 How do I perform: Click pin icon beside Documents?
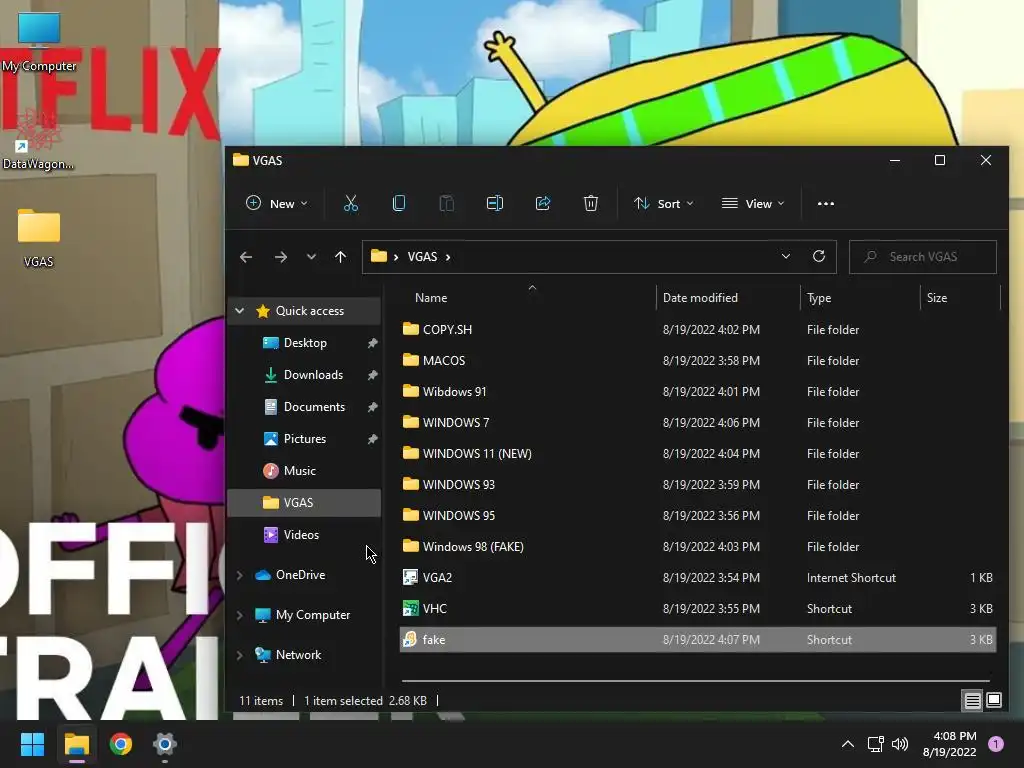point(372,407)
